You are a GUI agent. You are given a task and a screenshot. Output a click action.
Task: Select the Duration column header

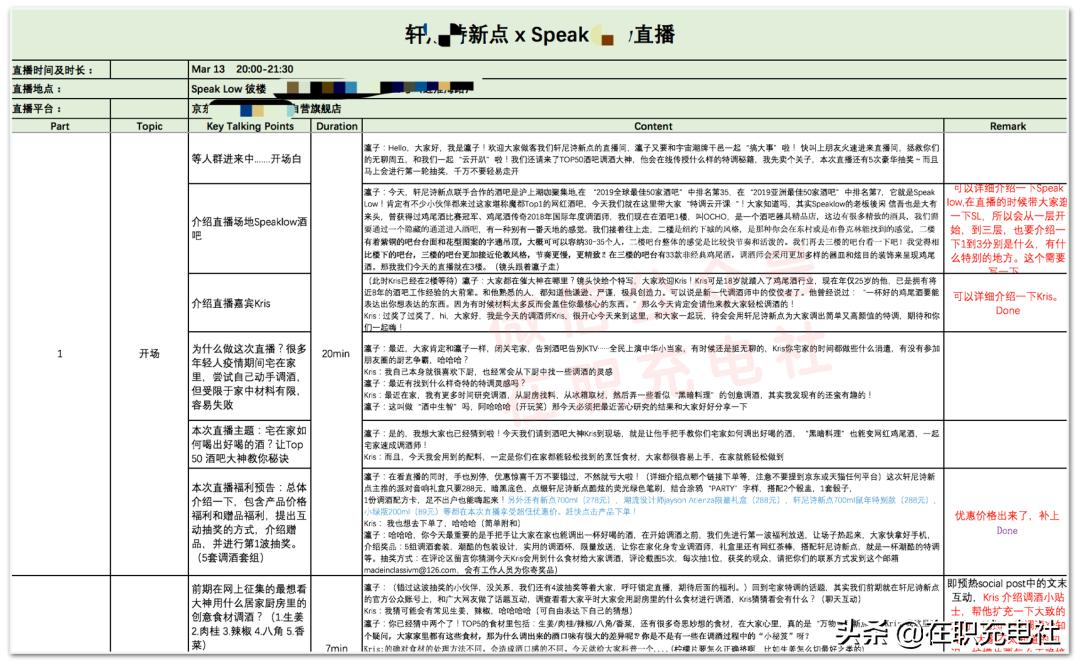tap(336, 125)
